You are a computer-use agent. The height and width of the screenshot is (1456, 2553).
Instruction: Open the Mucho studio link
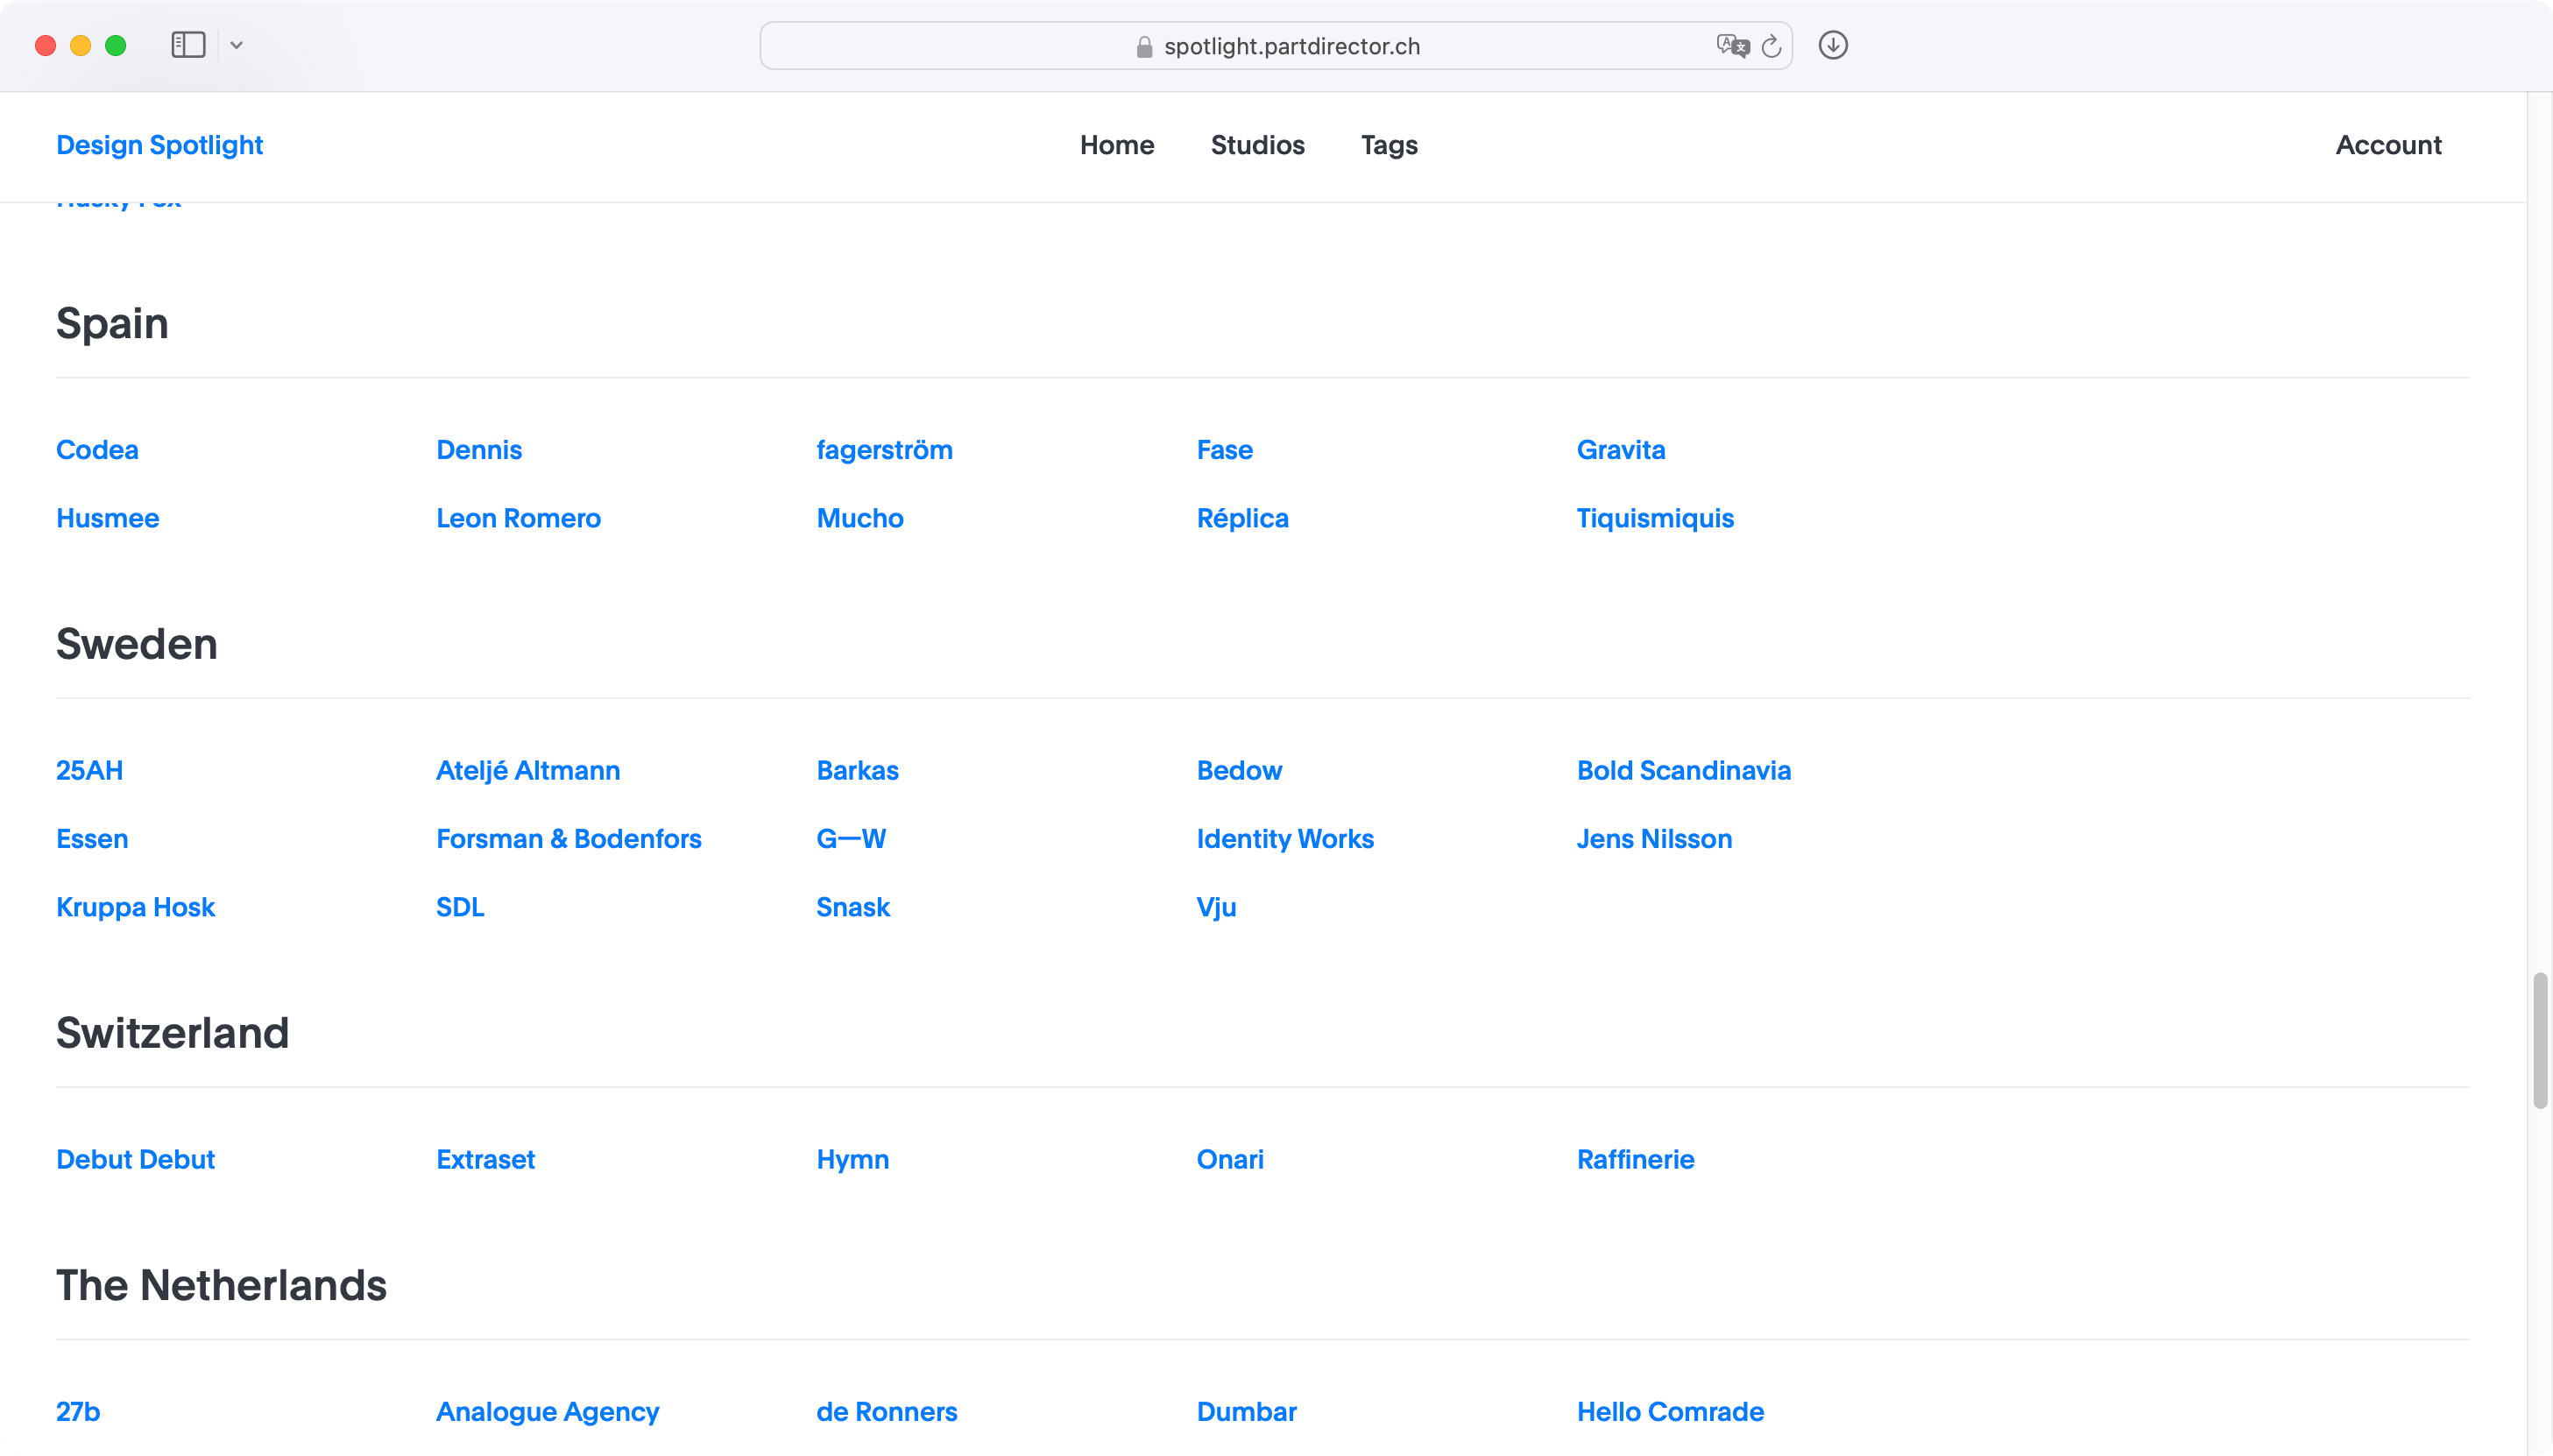[860, 518]
